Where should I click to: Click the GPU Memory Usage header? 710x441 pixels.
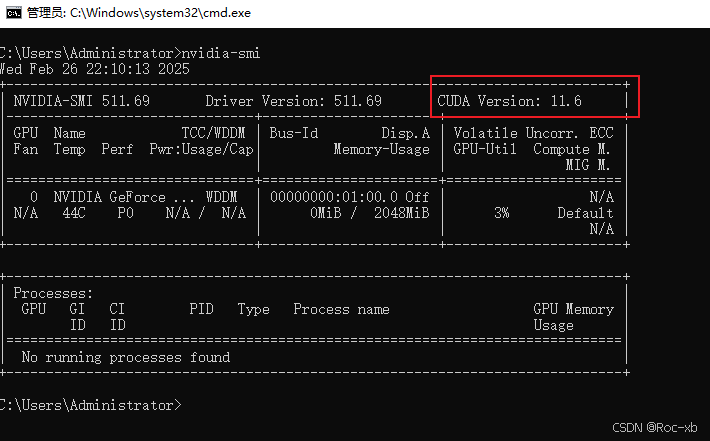573,317
